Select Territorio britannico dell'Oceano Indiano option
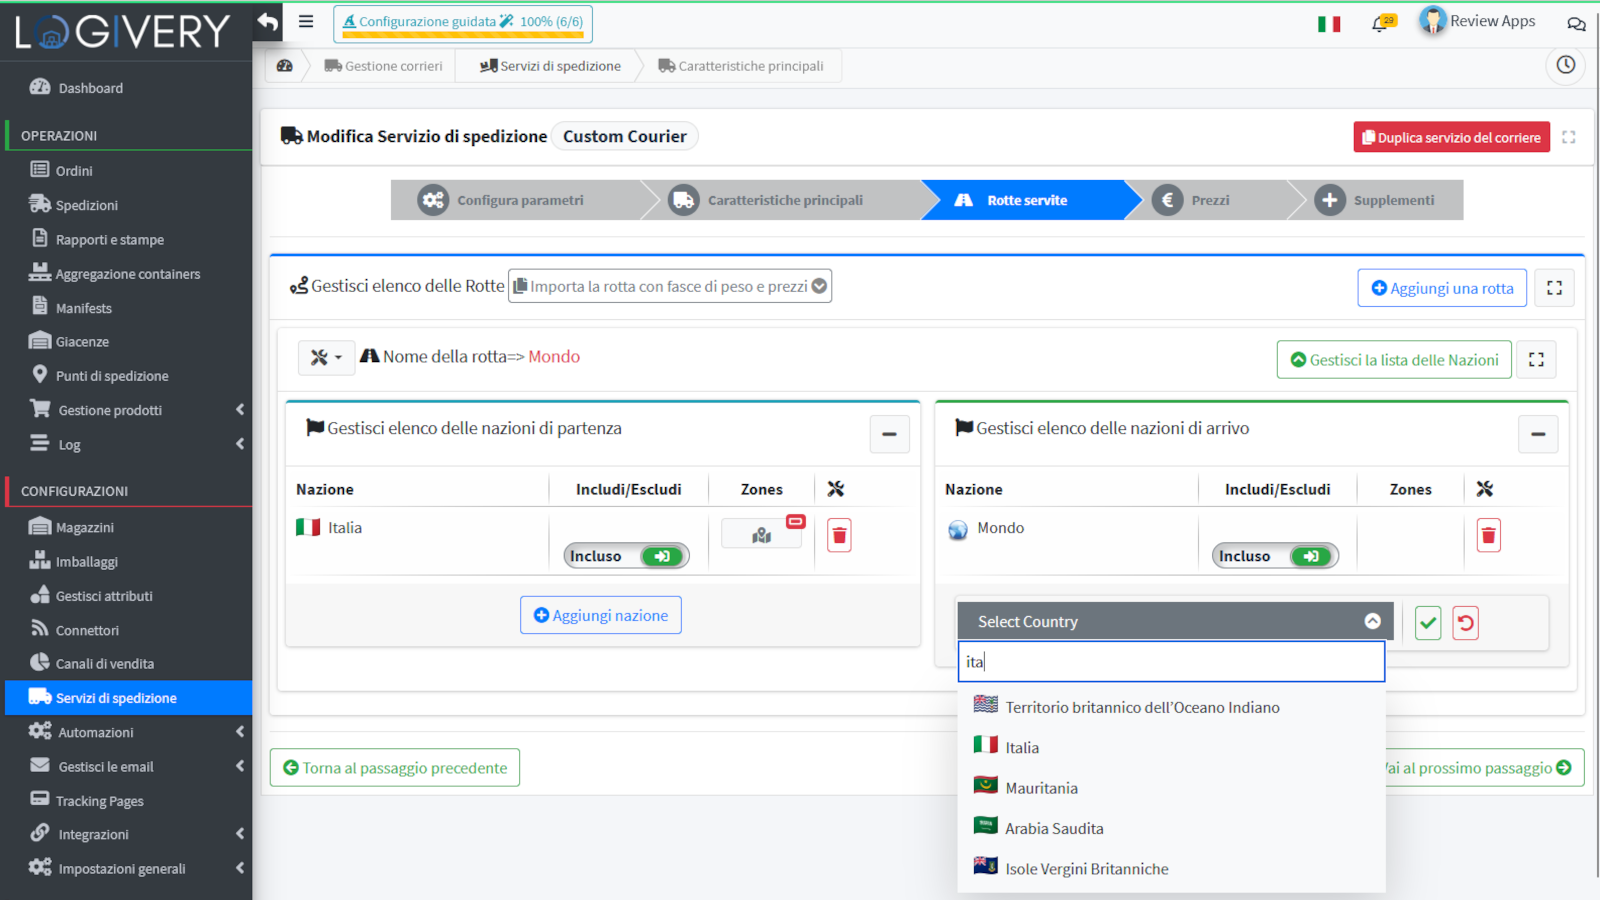This screenshot has height=900, width=1600. 1171,707
